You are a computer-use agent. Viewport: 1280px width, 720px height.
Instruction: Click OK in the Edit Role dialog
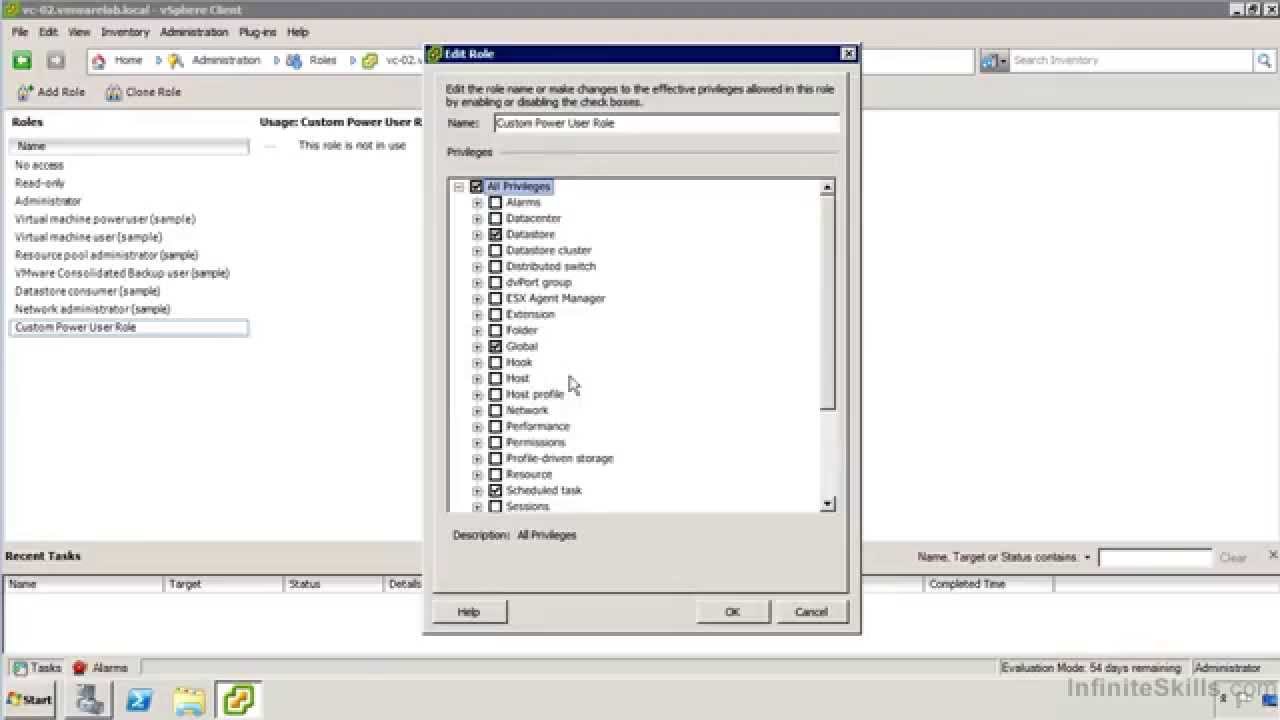(x=732, y=612)
